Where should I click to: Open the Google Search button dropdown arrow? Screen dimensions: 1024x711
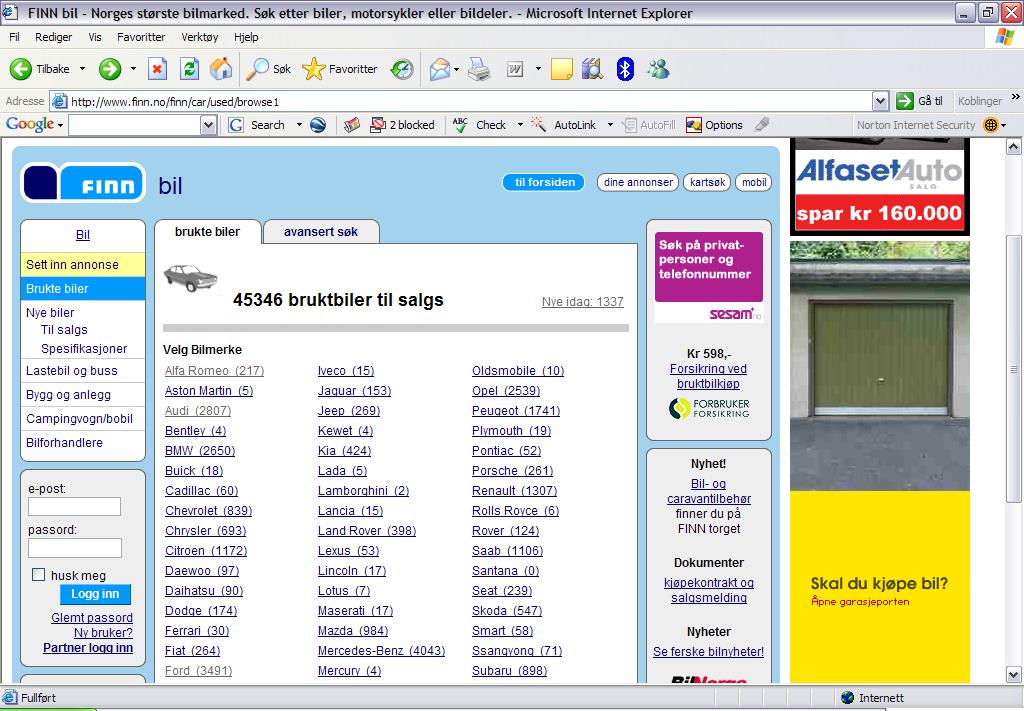tap(299, 125)
